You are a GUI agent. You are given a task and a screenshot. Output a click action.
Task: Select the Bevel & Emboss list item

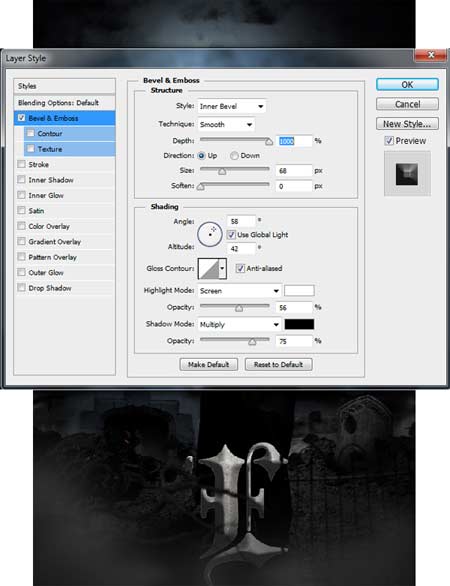[65, 118]
